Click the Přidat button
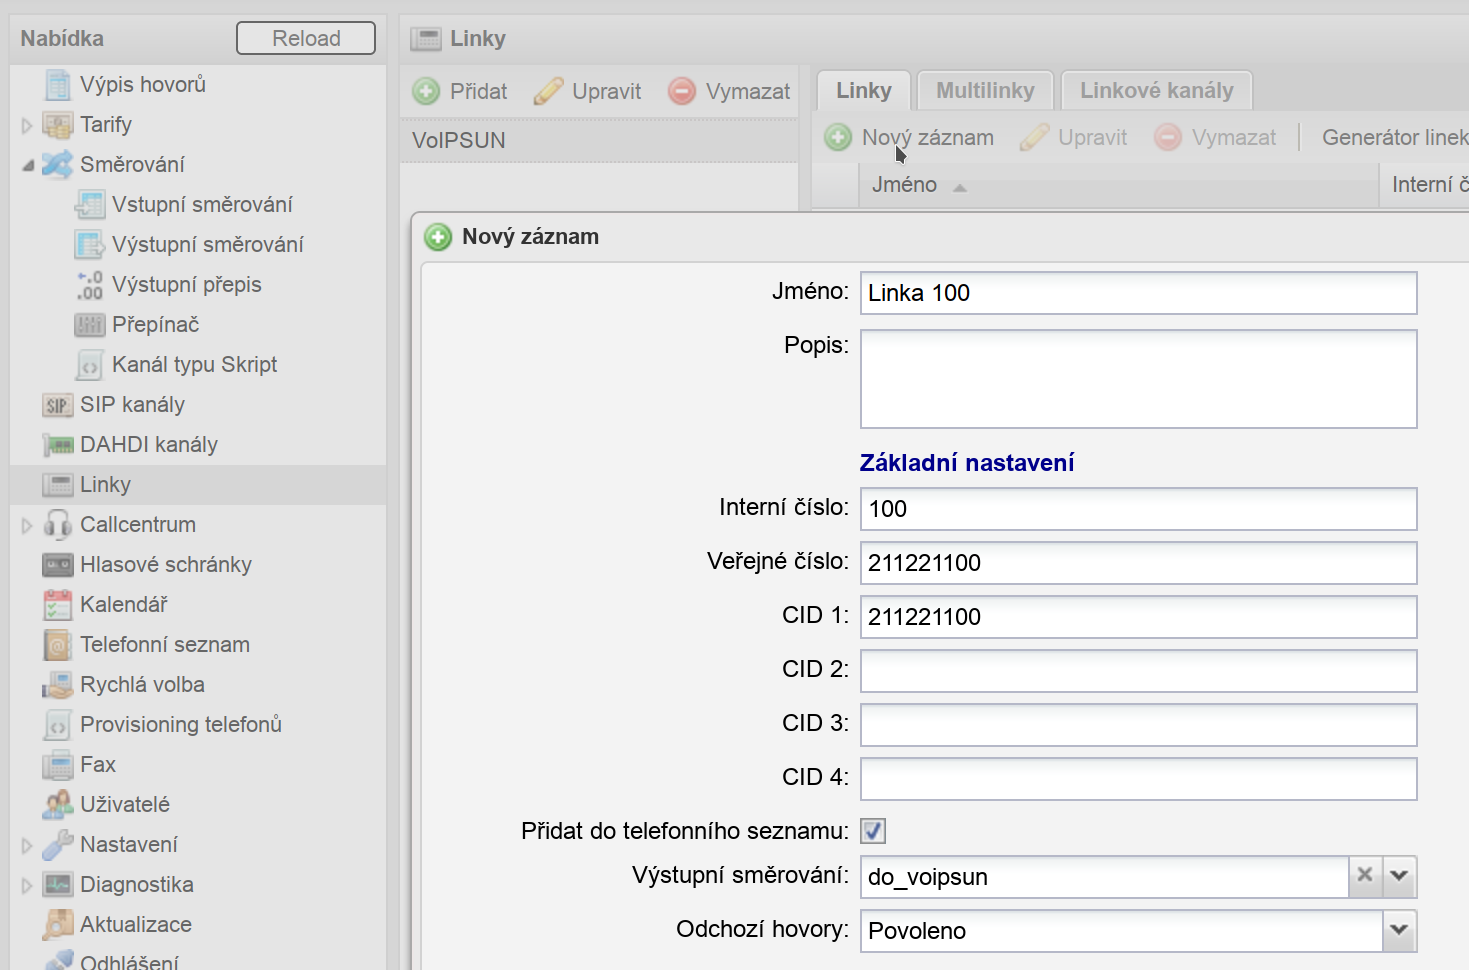The width and height of the screenshot is (1469, 970). 460,91
